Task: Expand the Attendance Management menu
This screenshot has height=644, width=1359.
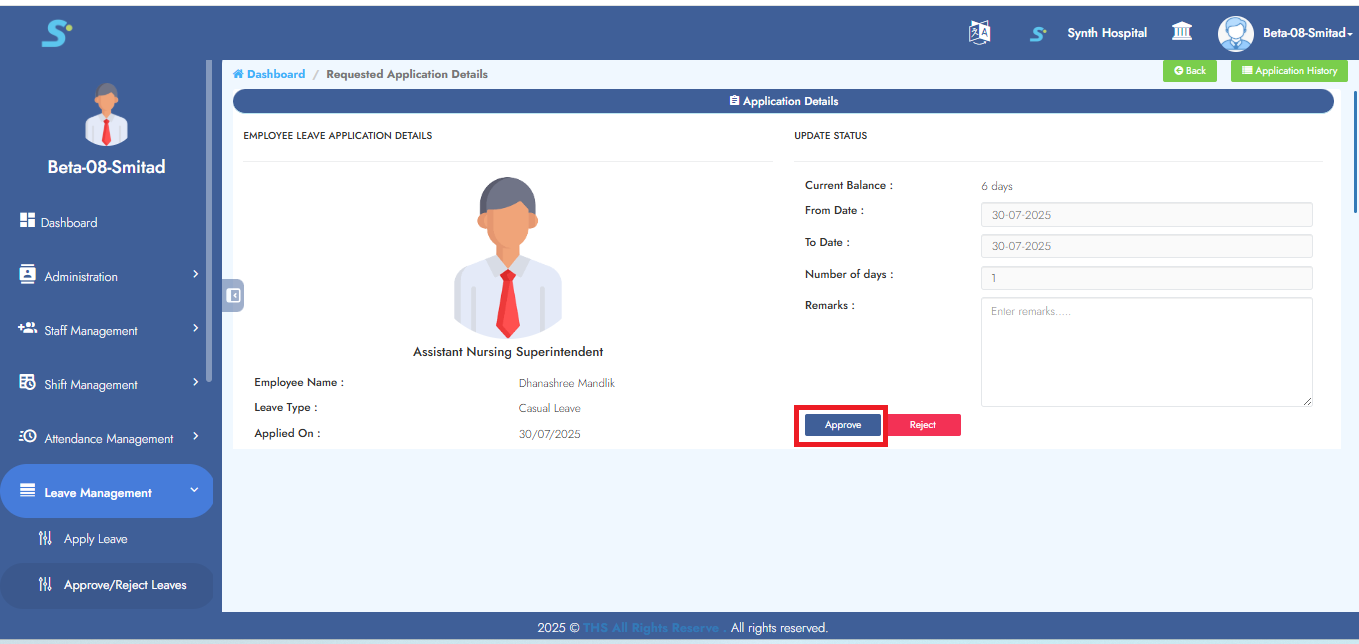Action: tap(106, 438)
